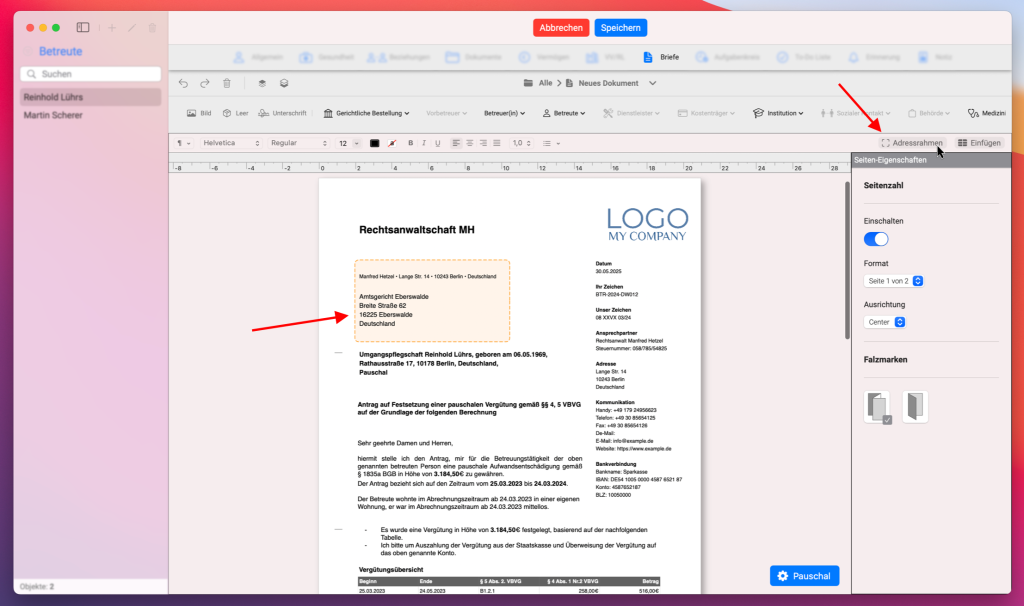Image resolution: width=1024 pixels, height=606 pixels.
Task: Click the black text color swatch
Action: [374, 143]
